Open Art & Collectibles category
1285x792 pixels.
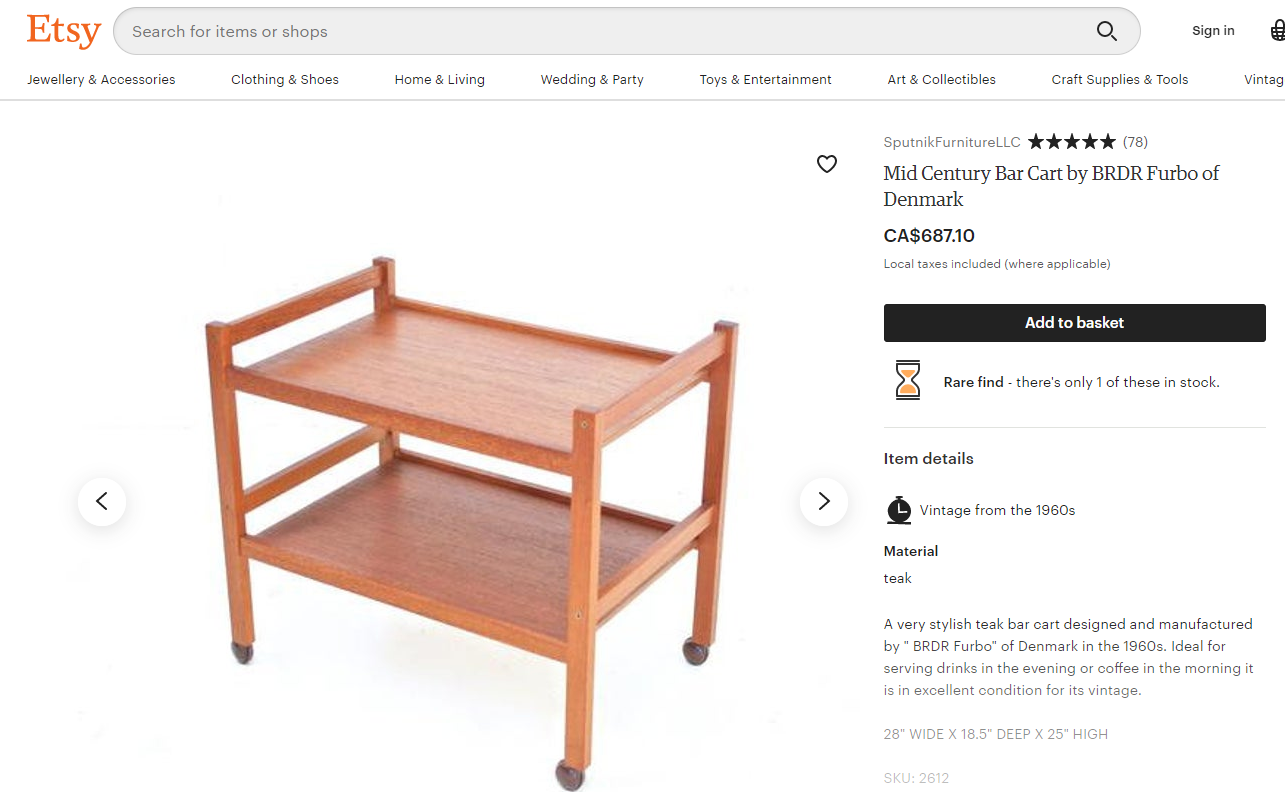pos(942,80)
